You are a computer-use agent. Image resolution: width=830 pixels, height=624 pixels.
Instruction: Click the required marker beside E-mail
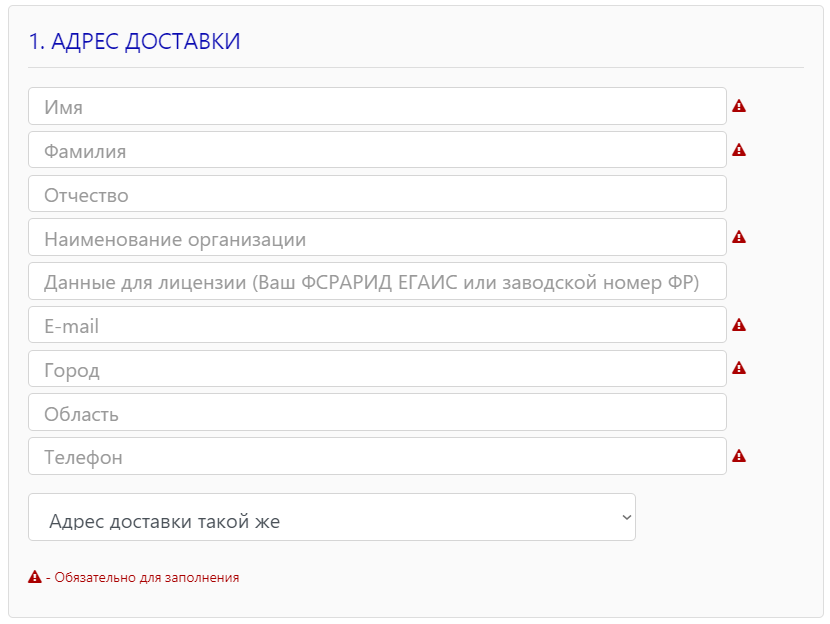tap(739, 325)
